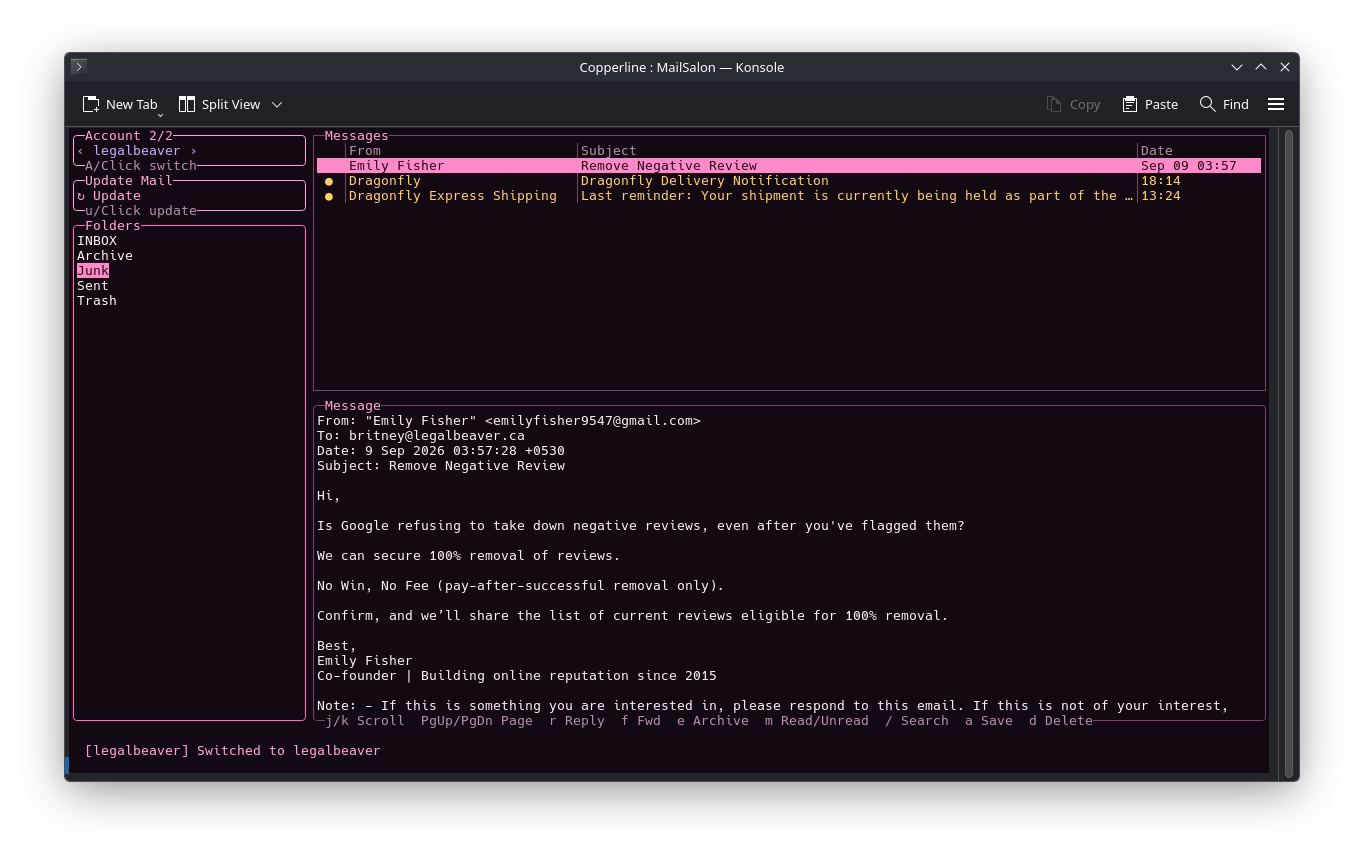Click the 'a Save' shortcut hint
1364x858 pixels.
point(989,721)
